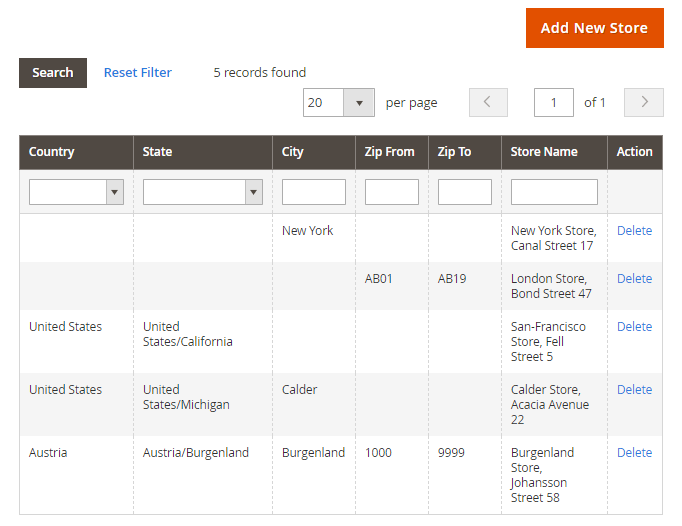Focus the Zip To filter field
682x526 pixels.
pos(464,192)
